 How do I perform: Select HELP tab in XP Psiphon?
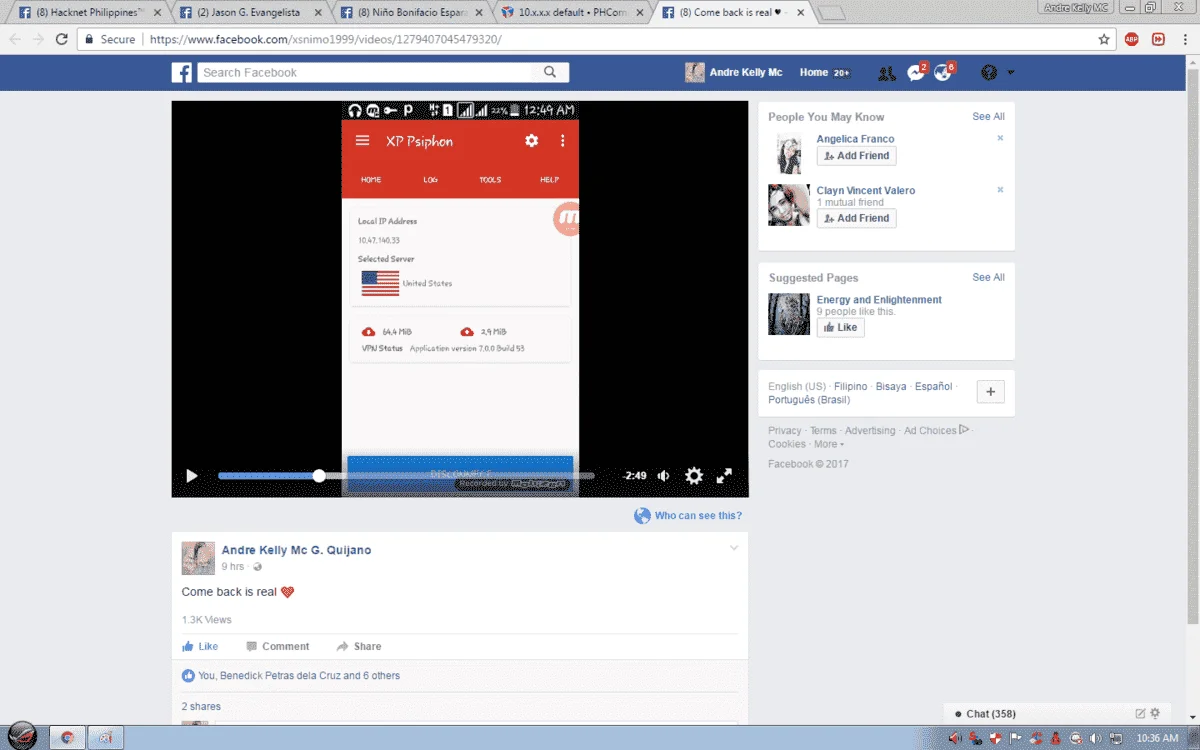(549, 180)
